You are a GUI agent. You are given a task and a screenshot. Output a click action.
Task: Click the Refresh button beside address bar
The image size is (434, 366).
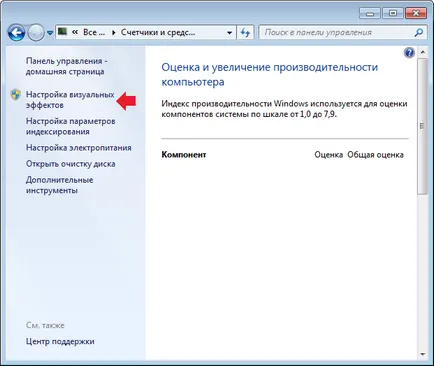pos(245,33)
